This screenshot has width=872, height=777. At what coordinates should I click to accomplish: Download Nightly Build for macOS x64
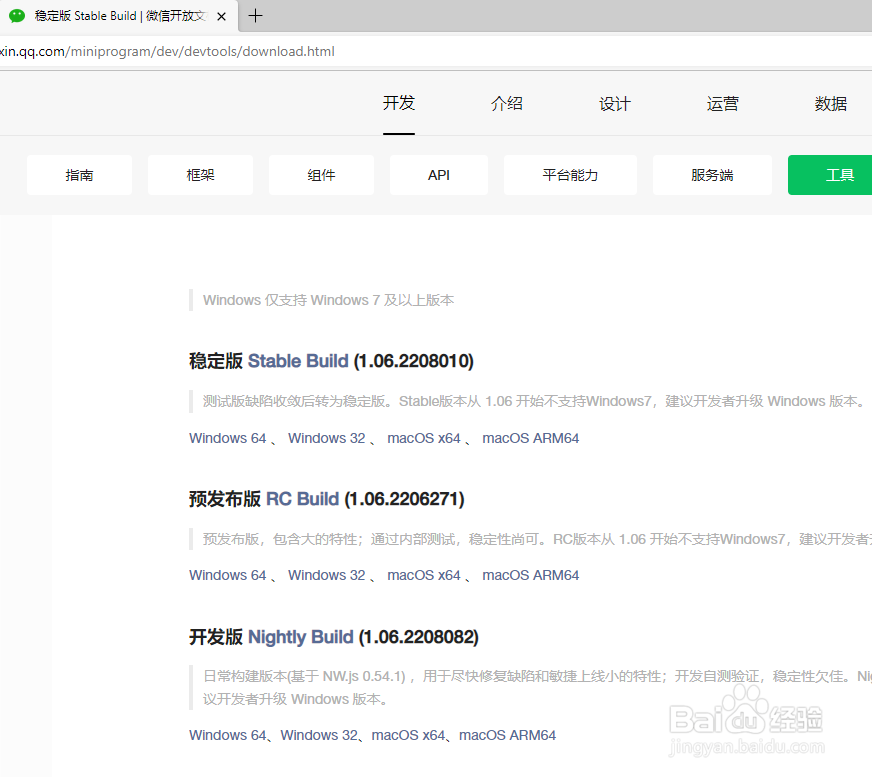click(408, 735)
